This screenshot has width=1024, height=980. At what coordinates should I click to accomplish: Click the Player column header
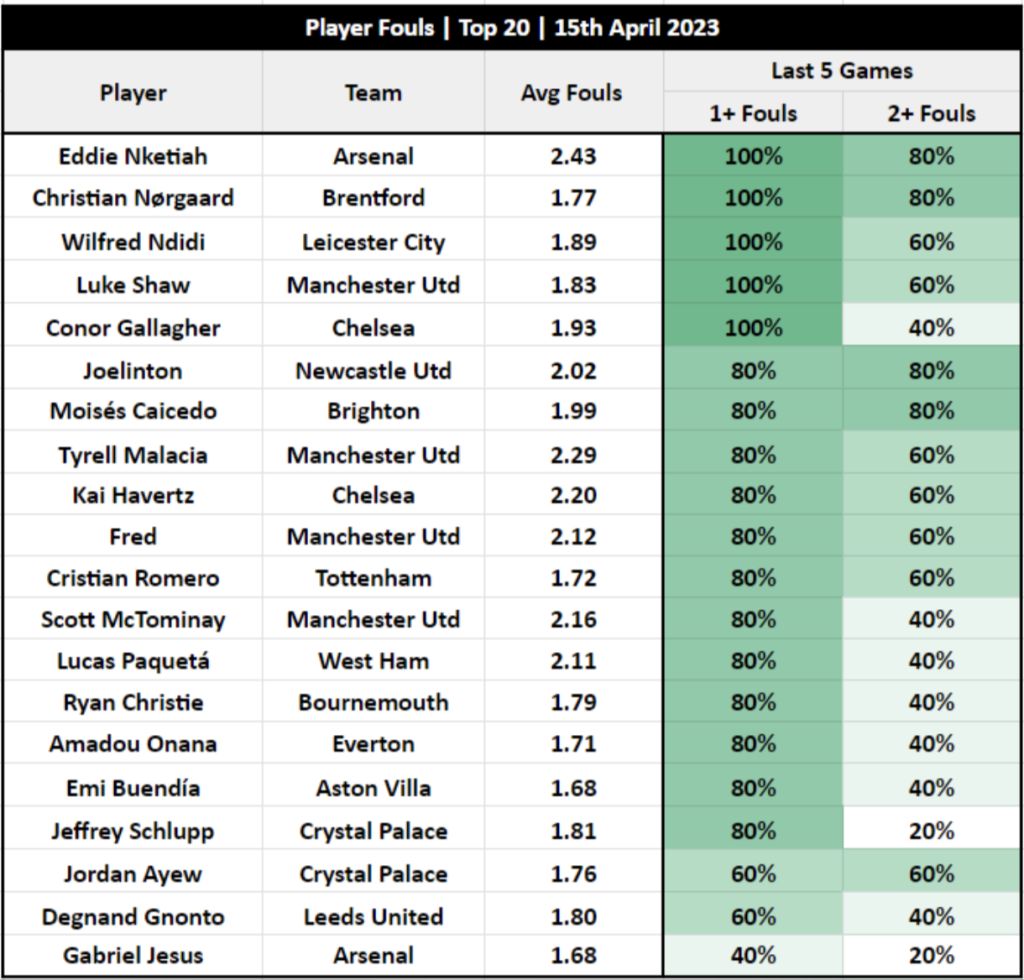[x=133, y=92]
